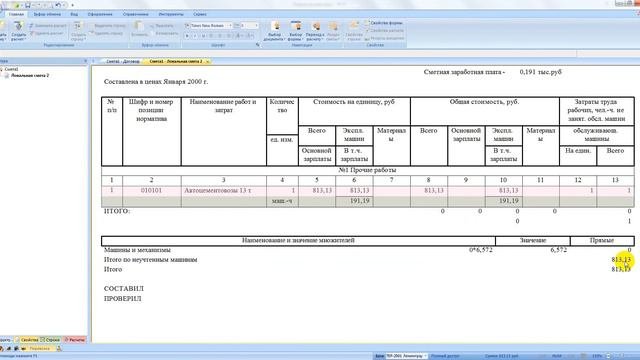Click 'Выделить строки' in the ribbon
The height and width of the screenshot is (360, 640).
point(107,26)
